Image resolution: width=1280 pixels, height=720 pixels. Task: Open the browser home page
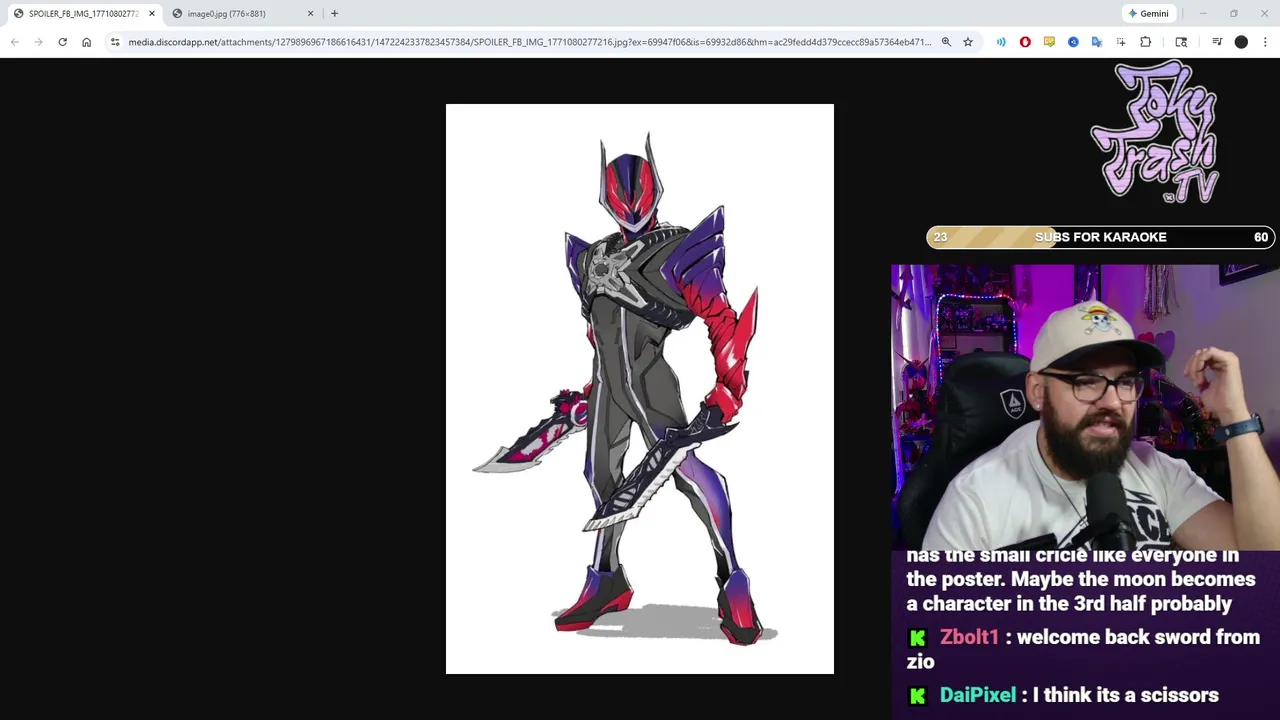(86, 42)
